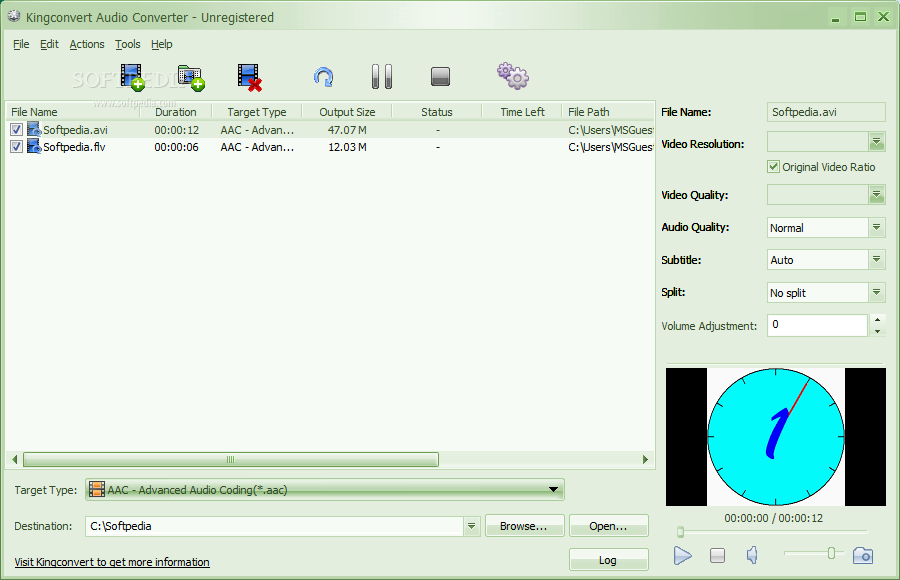
Task: Click the clock preview thumbnail
Action: 776,437
